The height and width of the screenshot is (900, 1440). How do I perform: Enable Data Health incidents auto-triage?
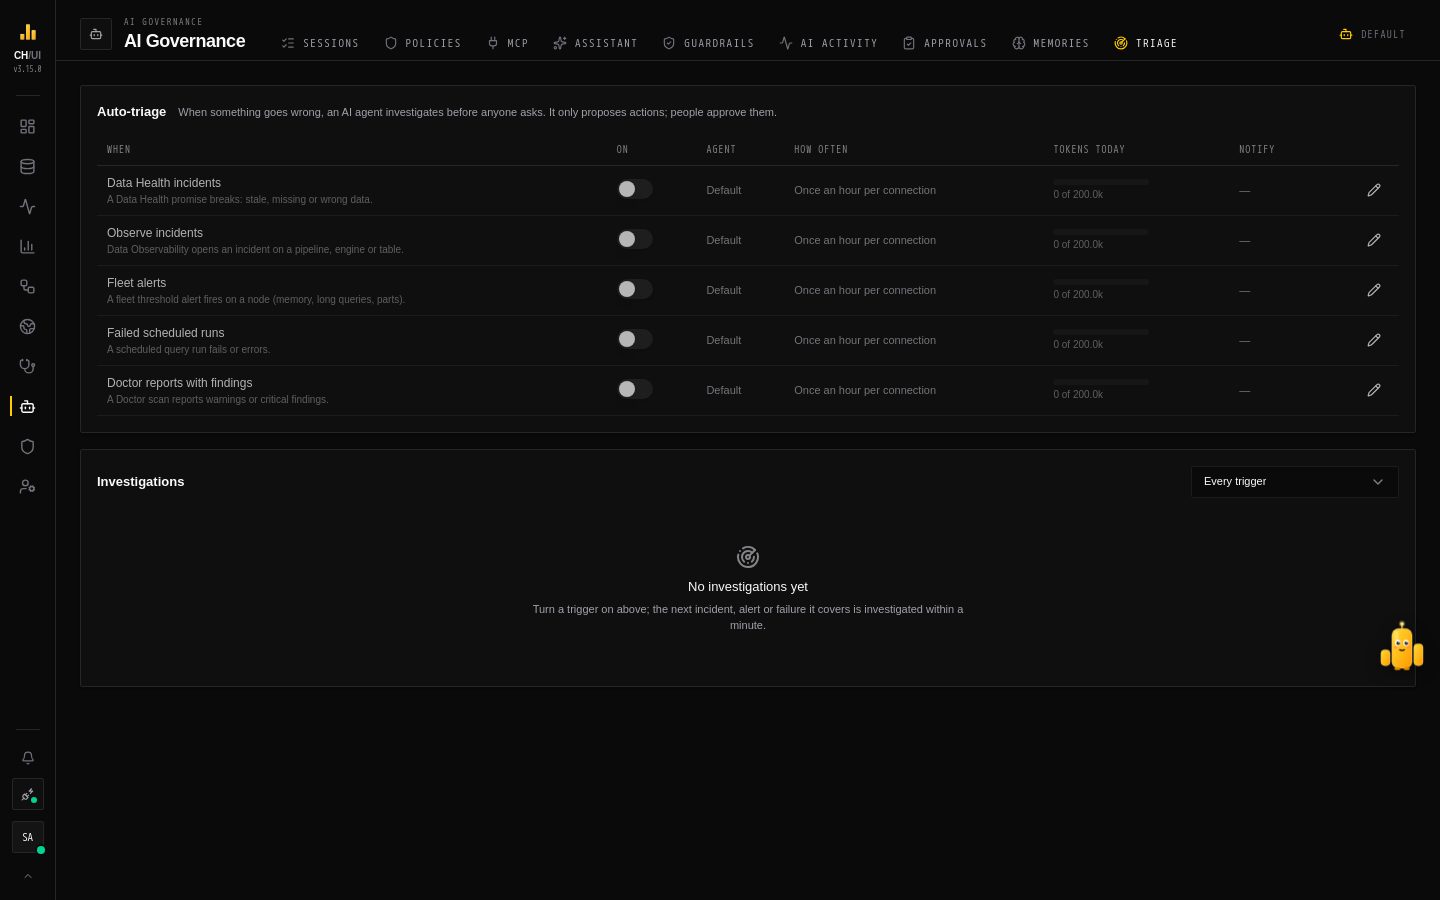[x=634, y=189]
